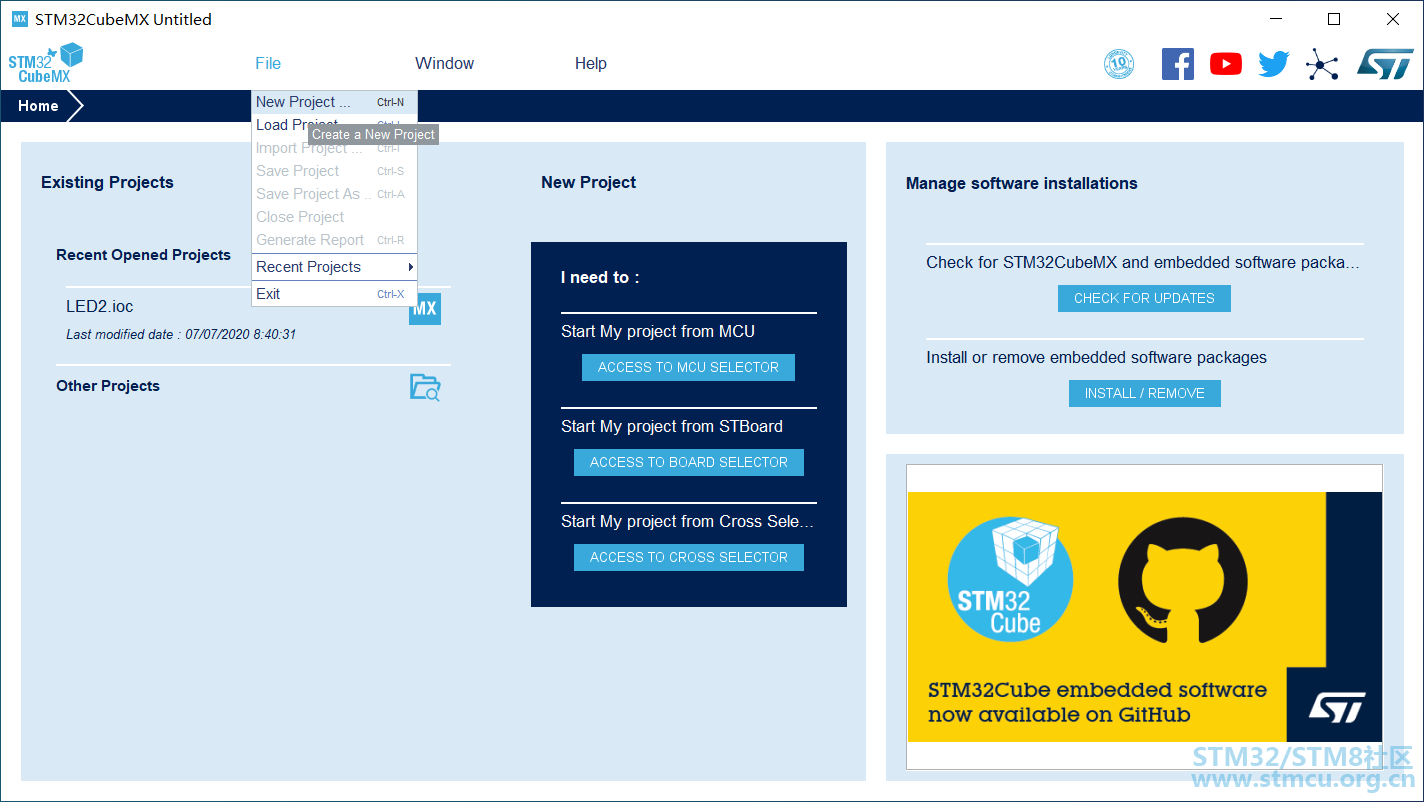Choose Load Project in the File menu
The width and height of the screenshot is (1424, 802).
334,125
